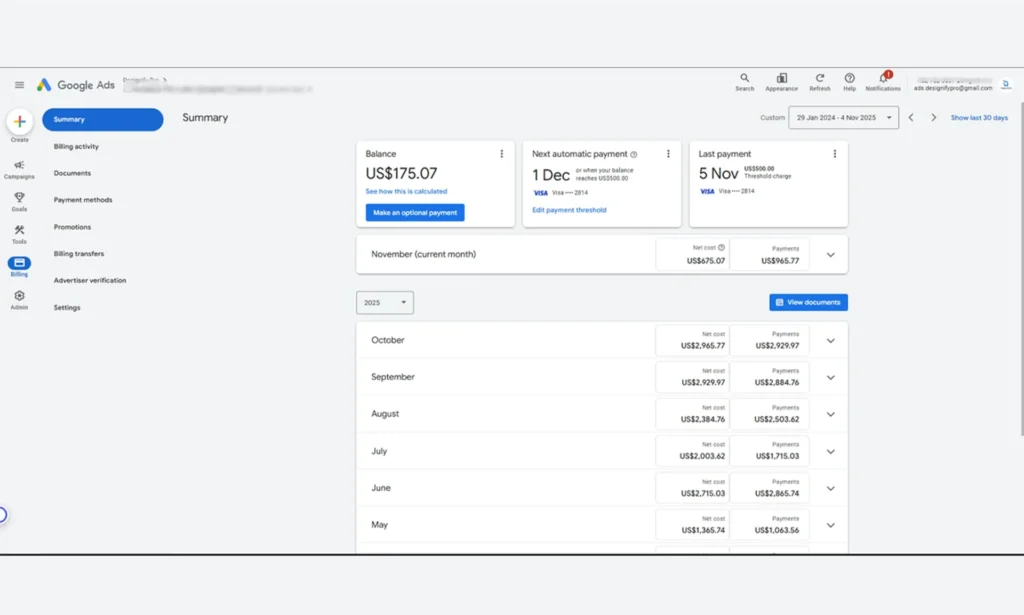Click Make an optional payment

[x=416, y=212]
